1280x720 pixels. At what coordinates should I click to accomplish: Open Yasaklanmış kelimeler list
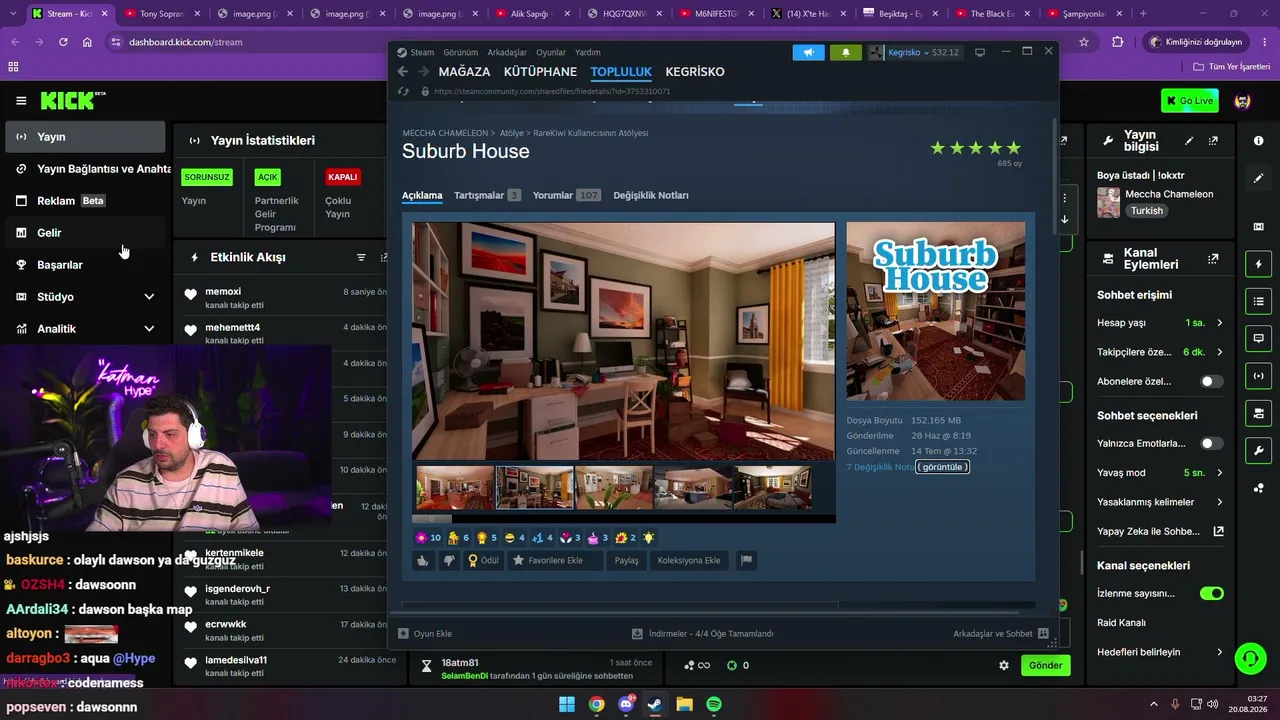1160,502
